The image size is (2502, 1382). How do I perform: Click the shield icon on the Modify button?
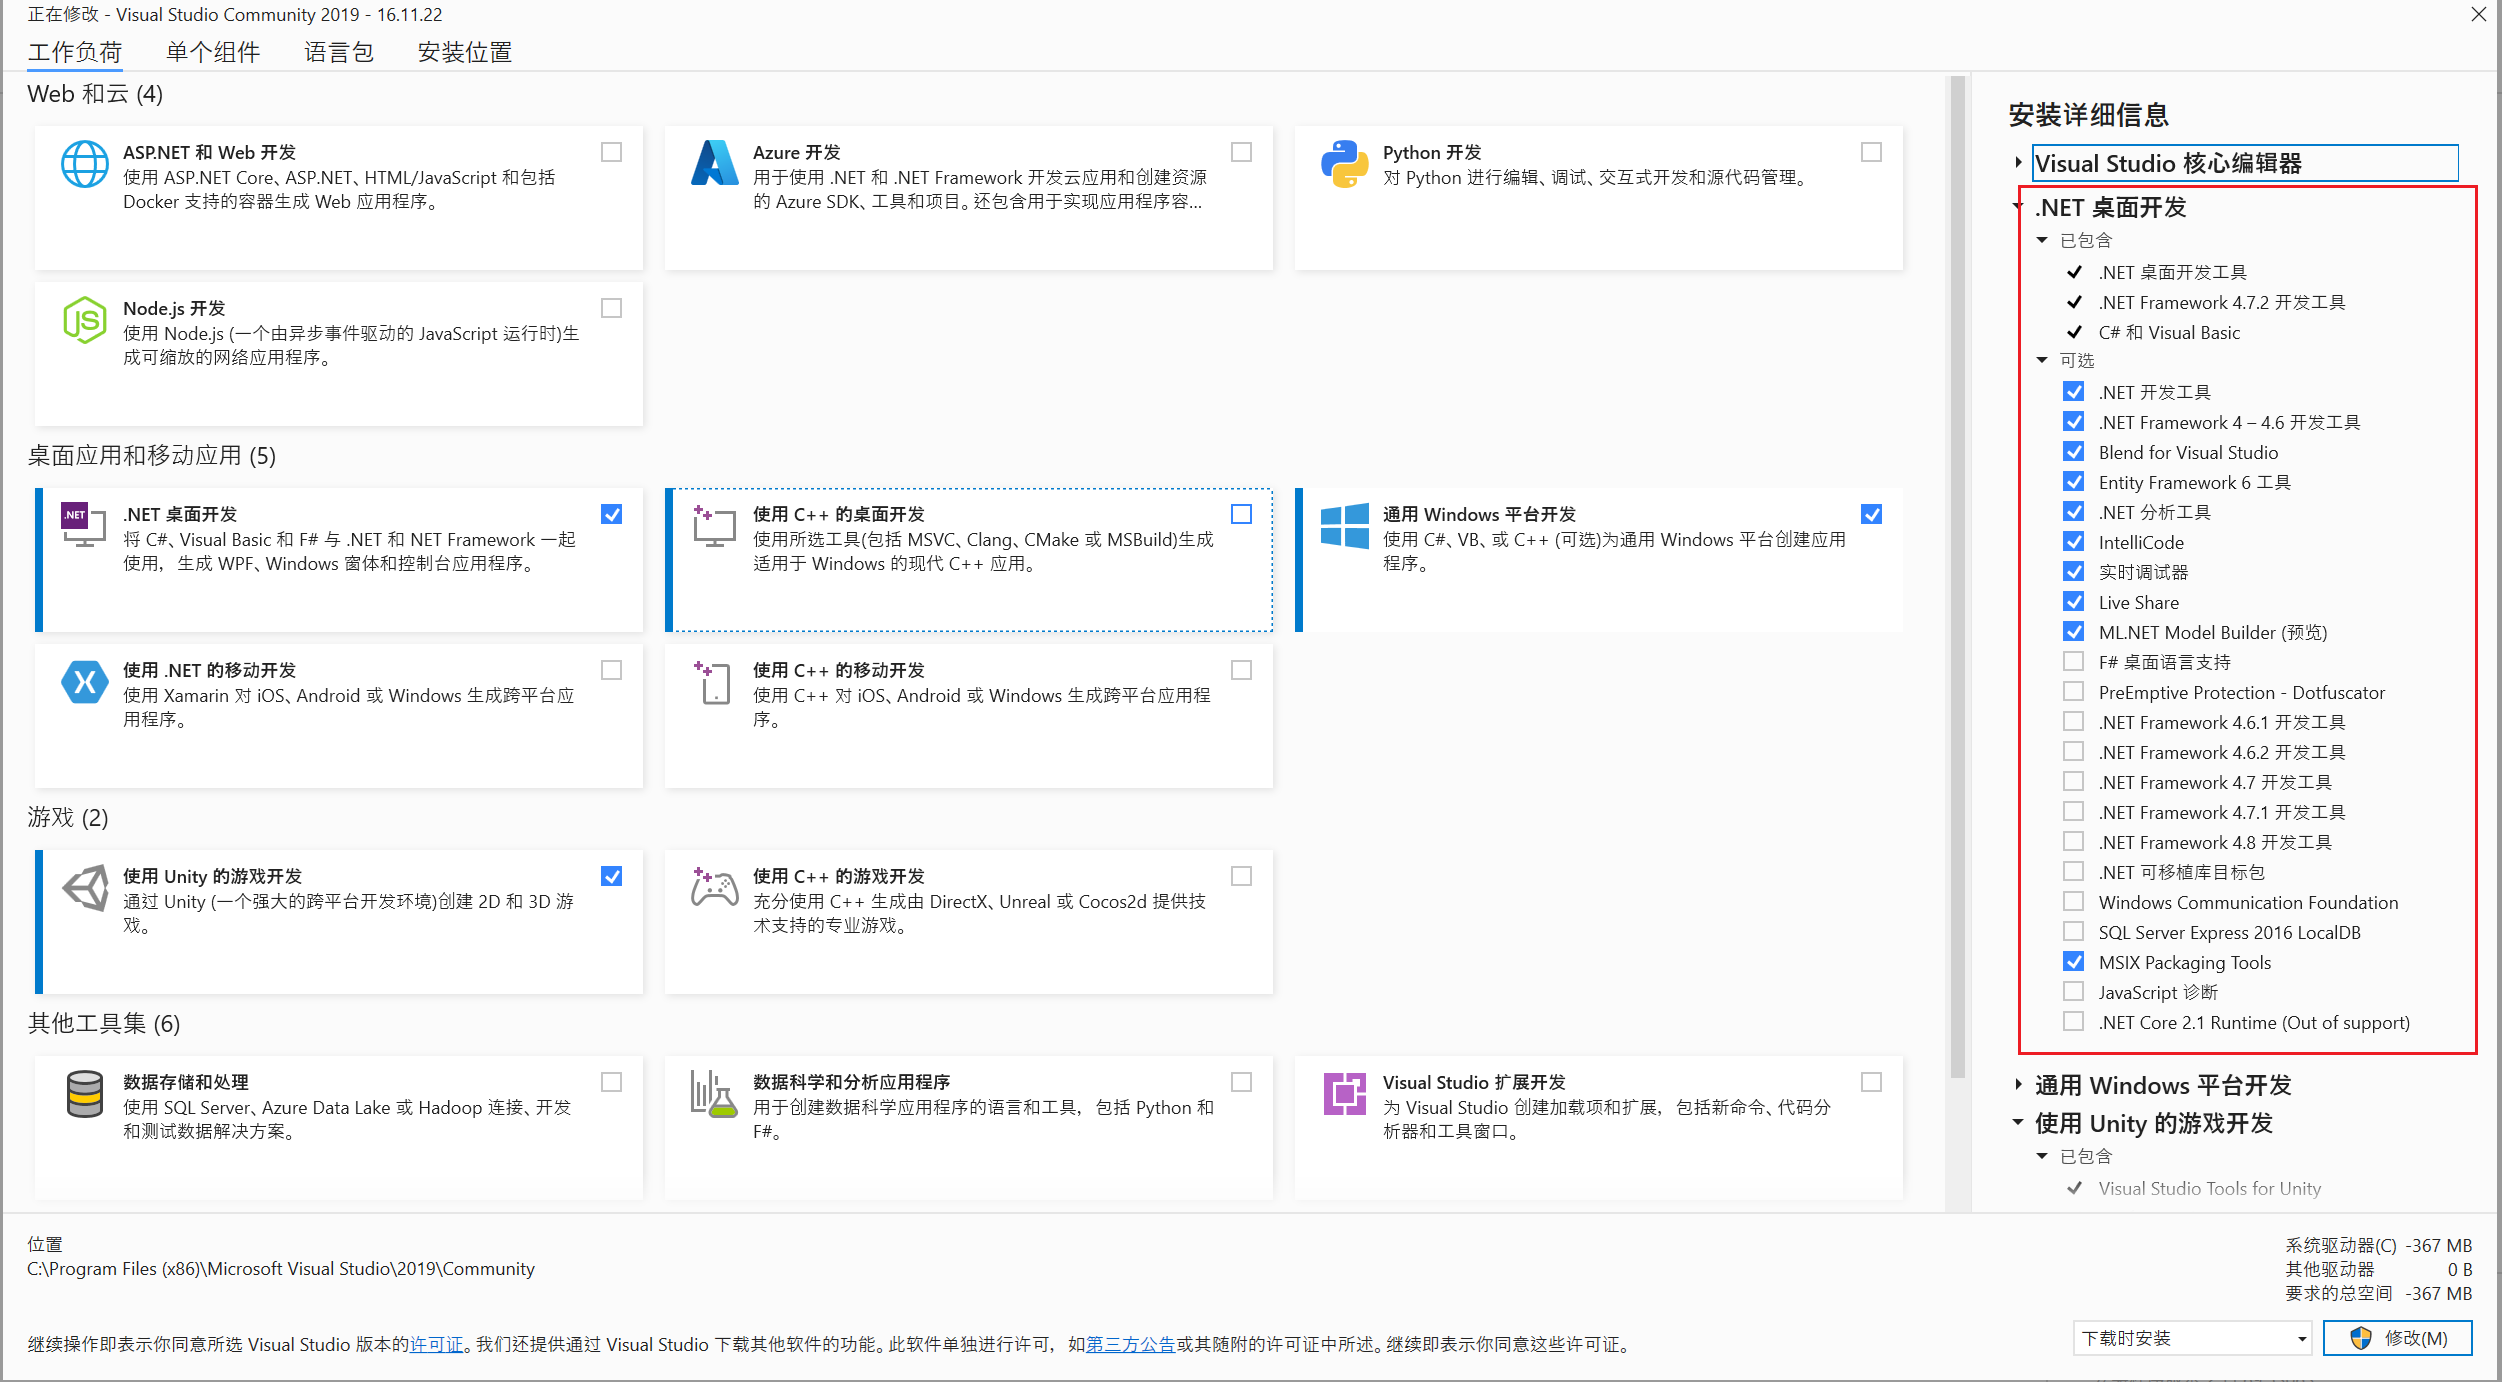[2361, 1338]
